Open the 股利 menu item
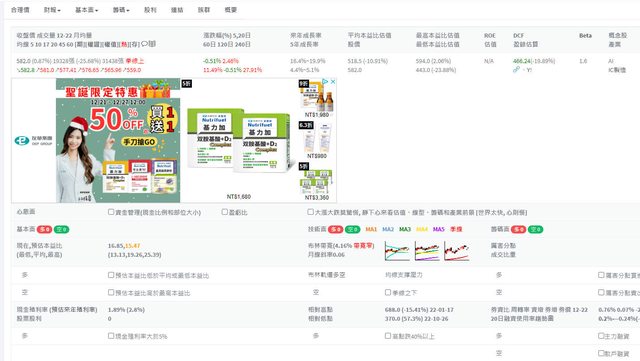Screen dimensions: 640x361 (x=150, y=10)
